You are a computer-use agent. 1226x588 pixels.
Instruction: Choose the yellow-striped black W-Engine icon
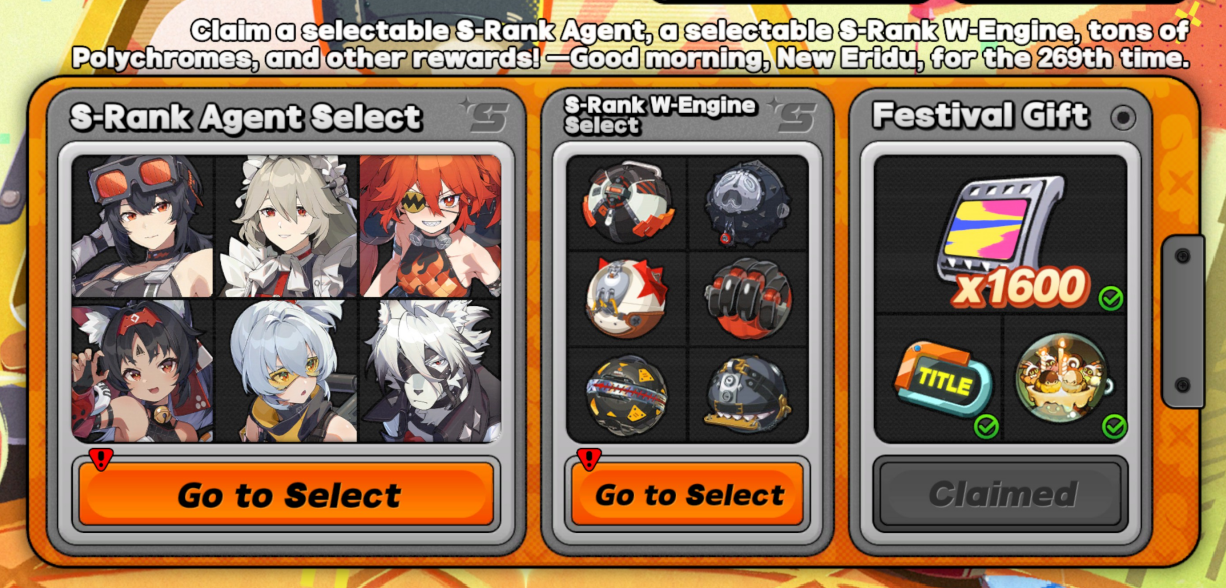click(x=627, y=394)
